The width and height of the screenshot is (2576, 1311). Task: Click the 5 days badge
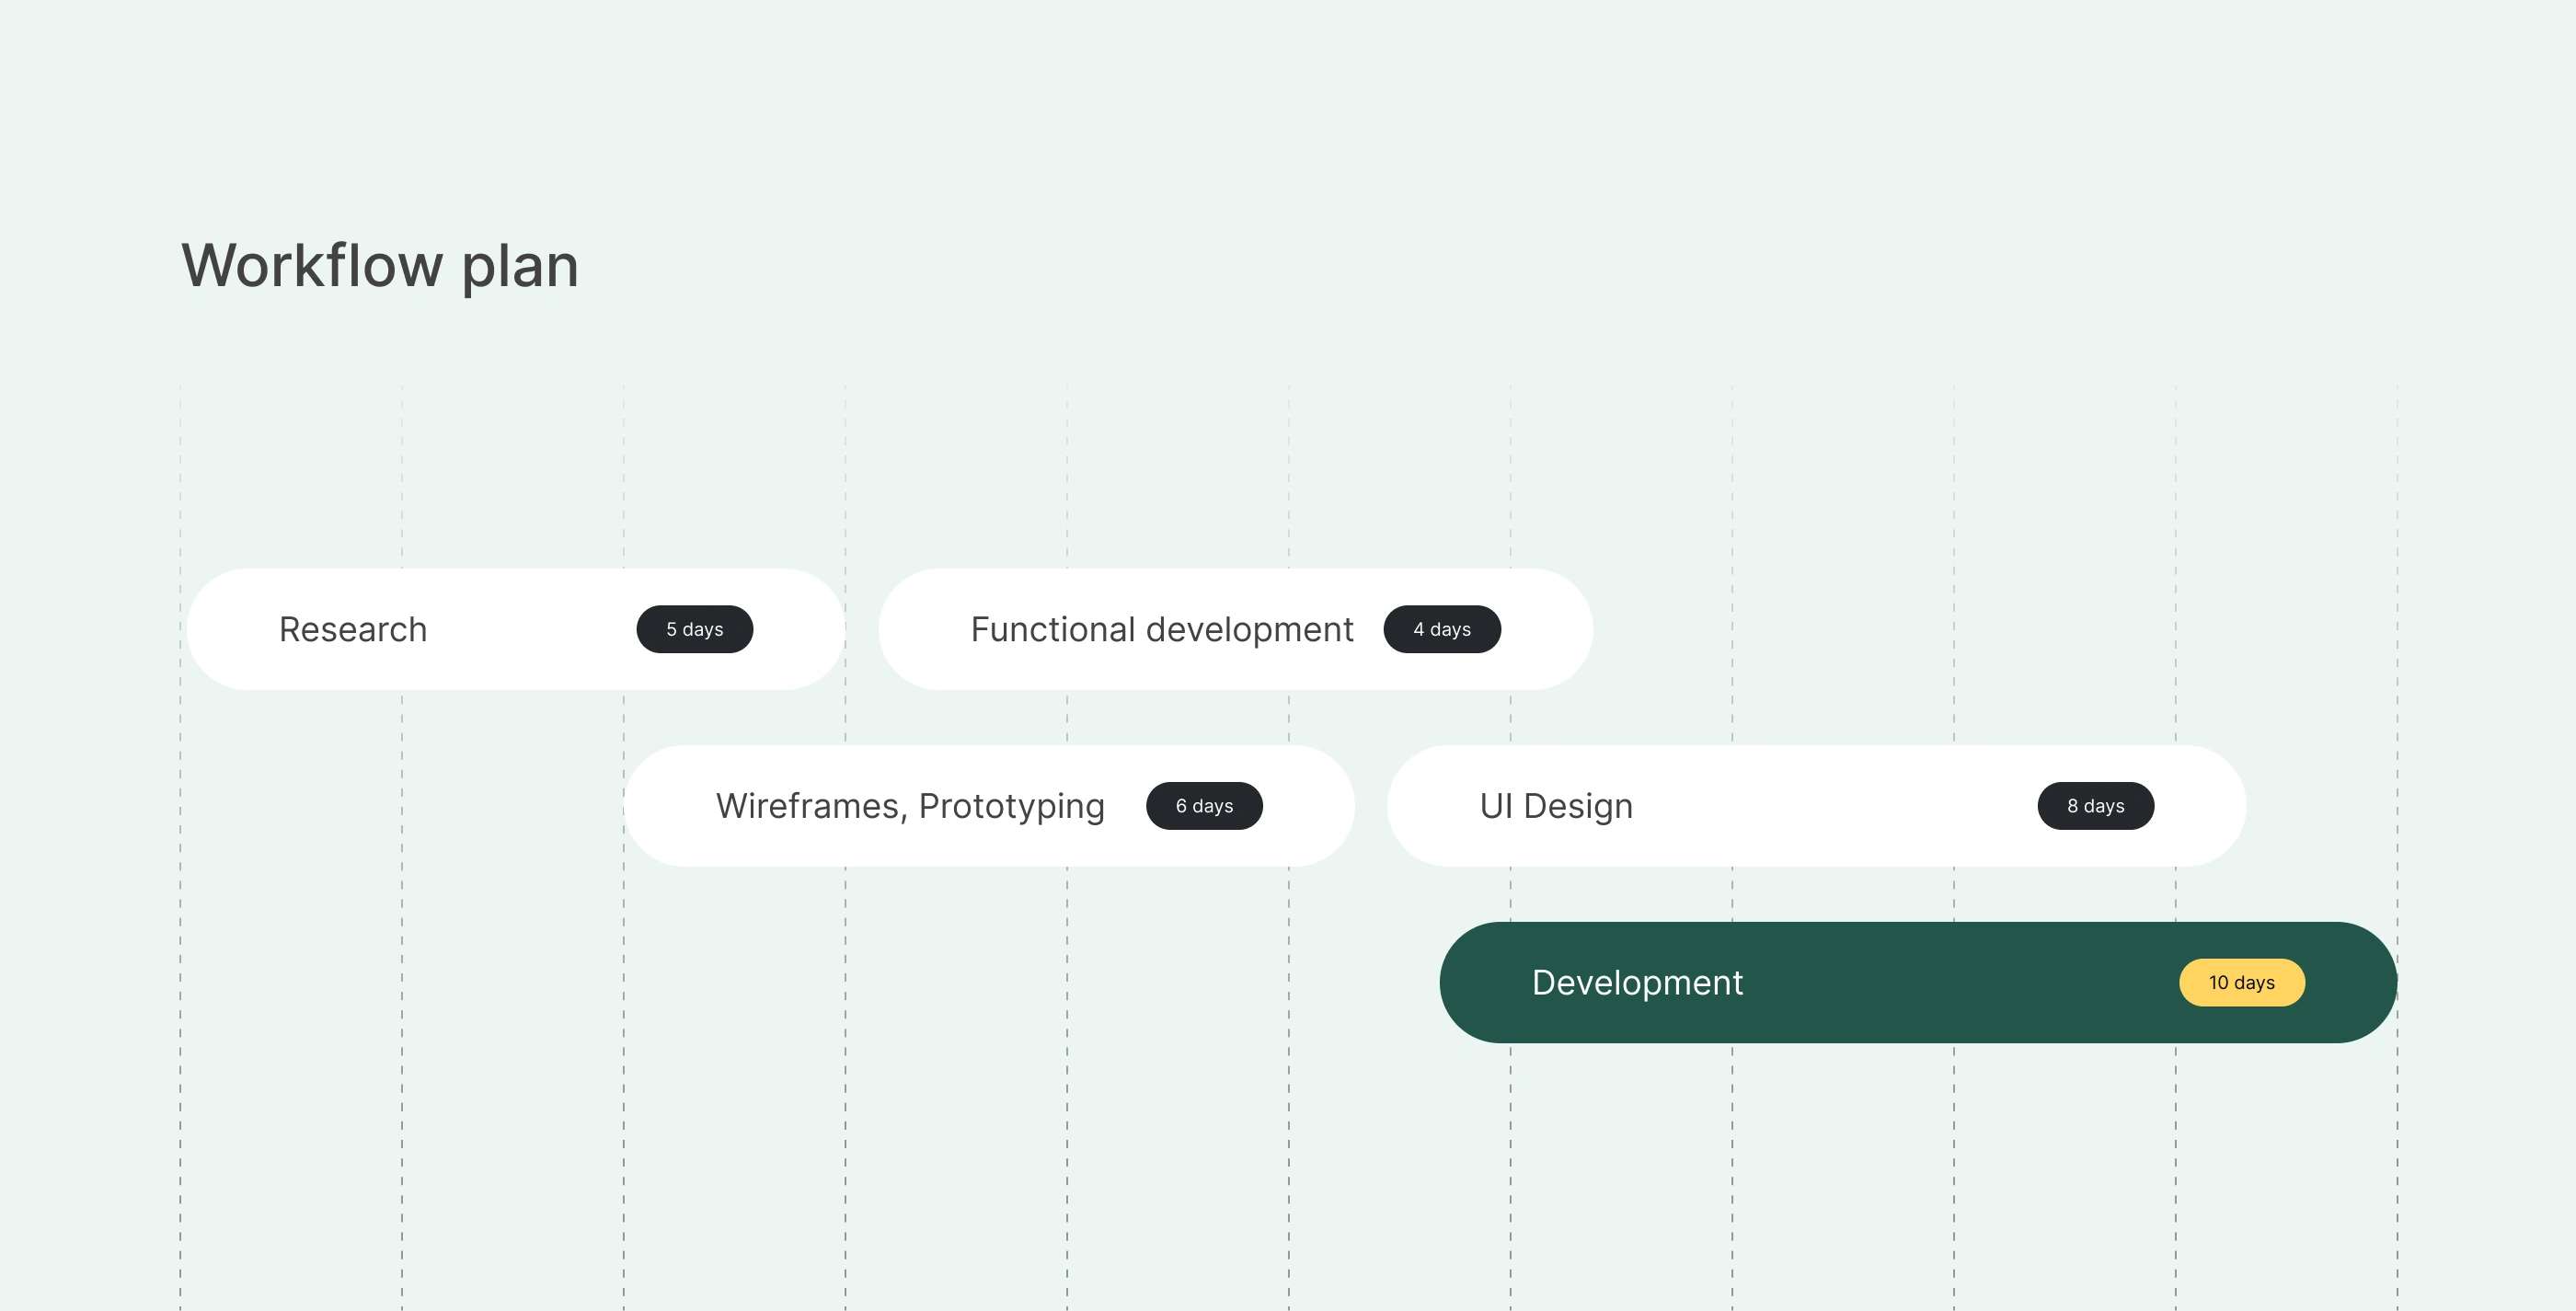pos(694,629)
